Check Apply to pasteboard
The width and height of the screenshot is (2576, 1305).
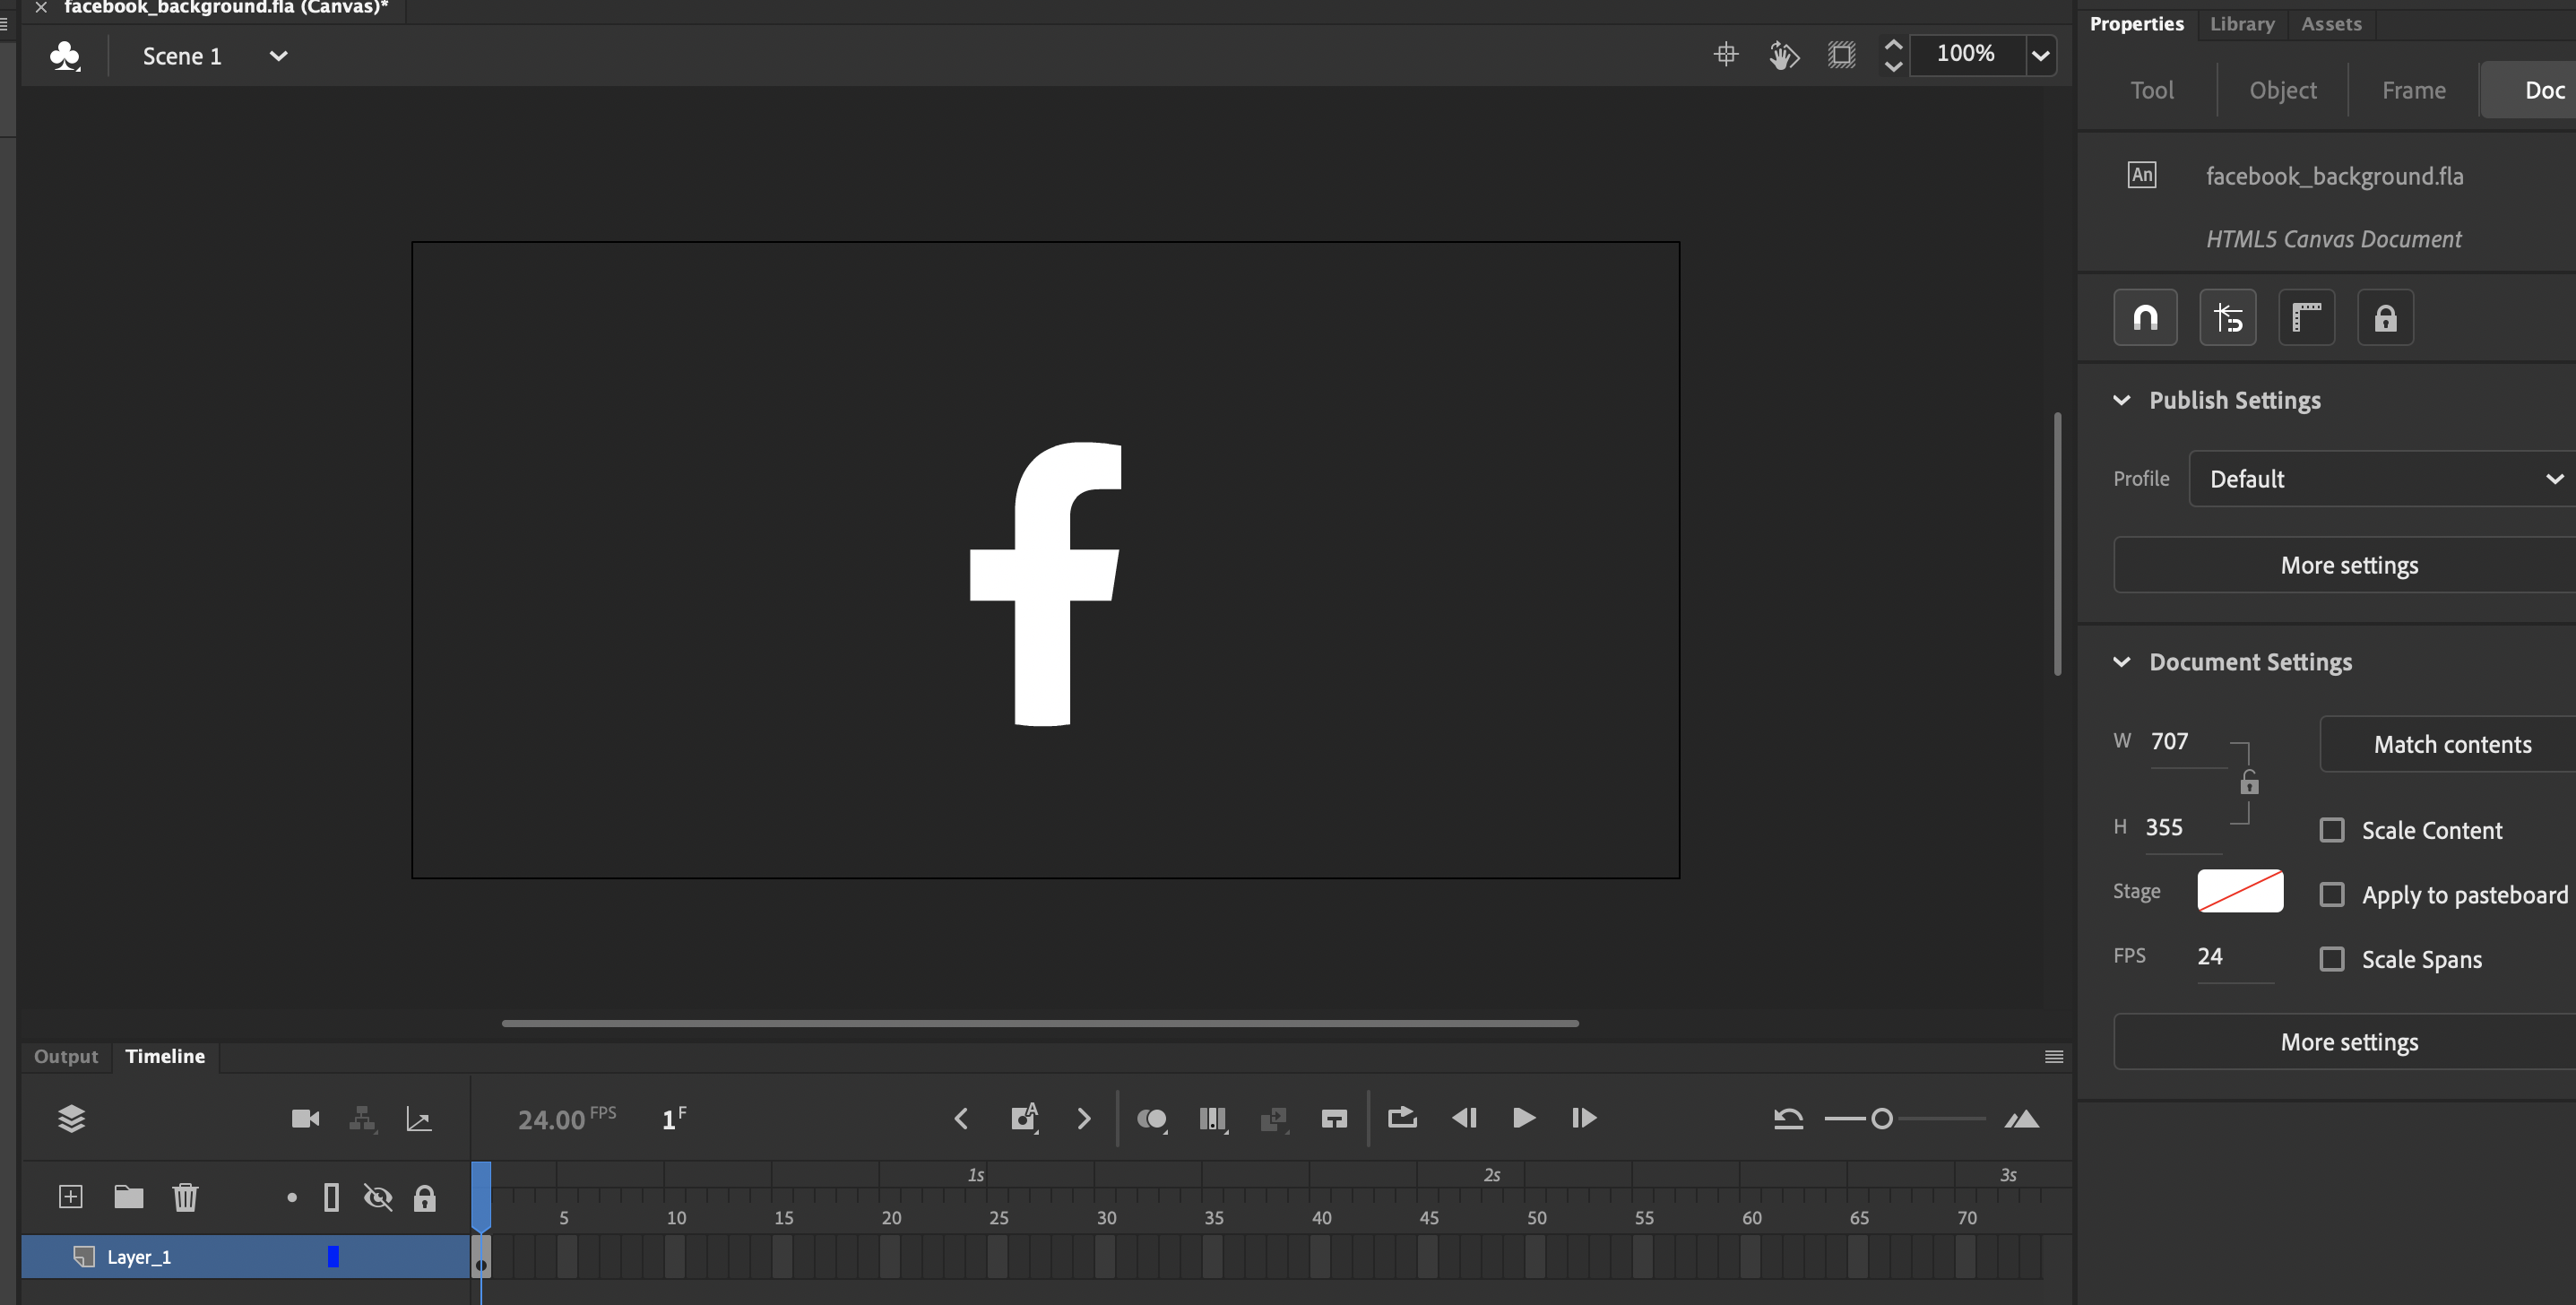pyautogui.click(x=2334, y=895)
